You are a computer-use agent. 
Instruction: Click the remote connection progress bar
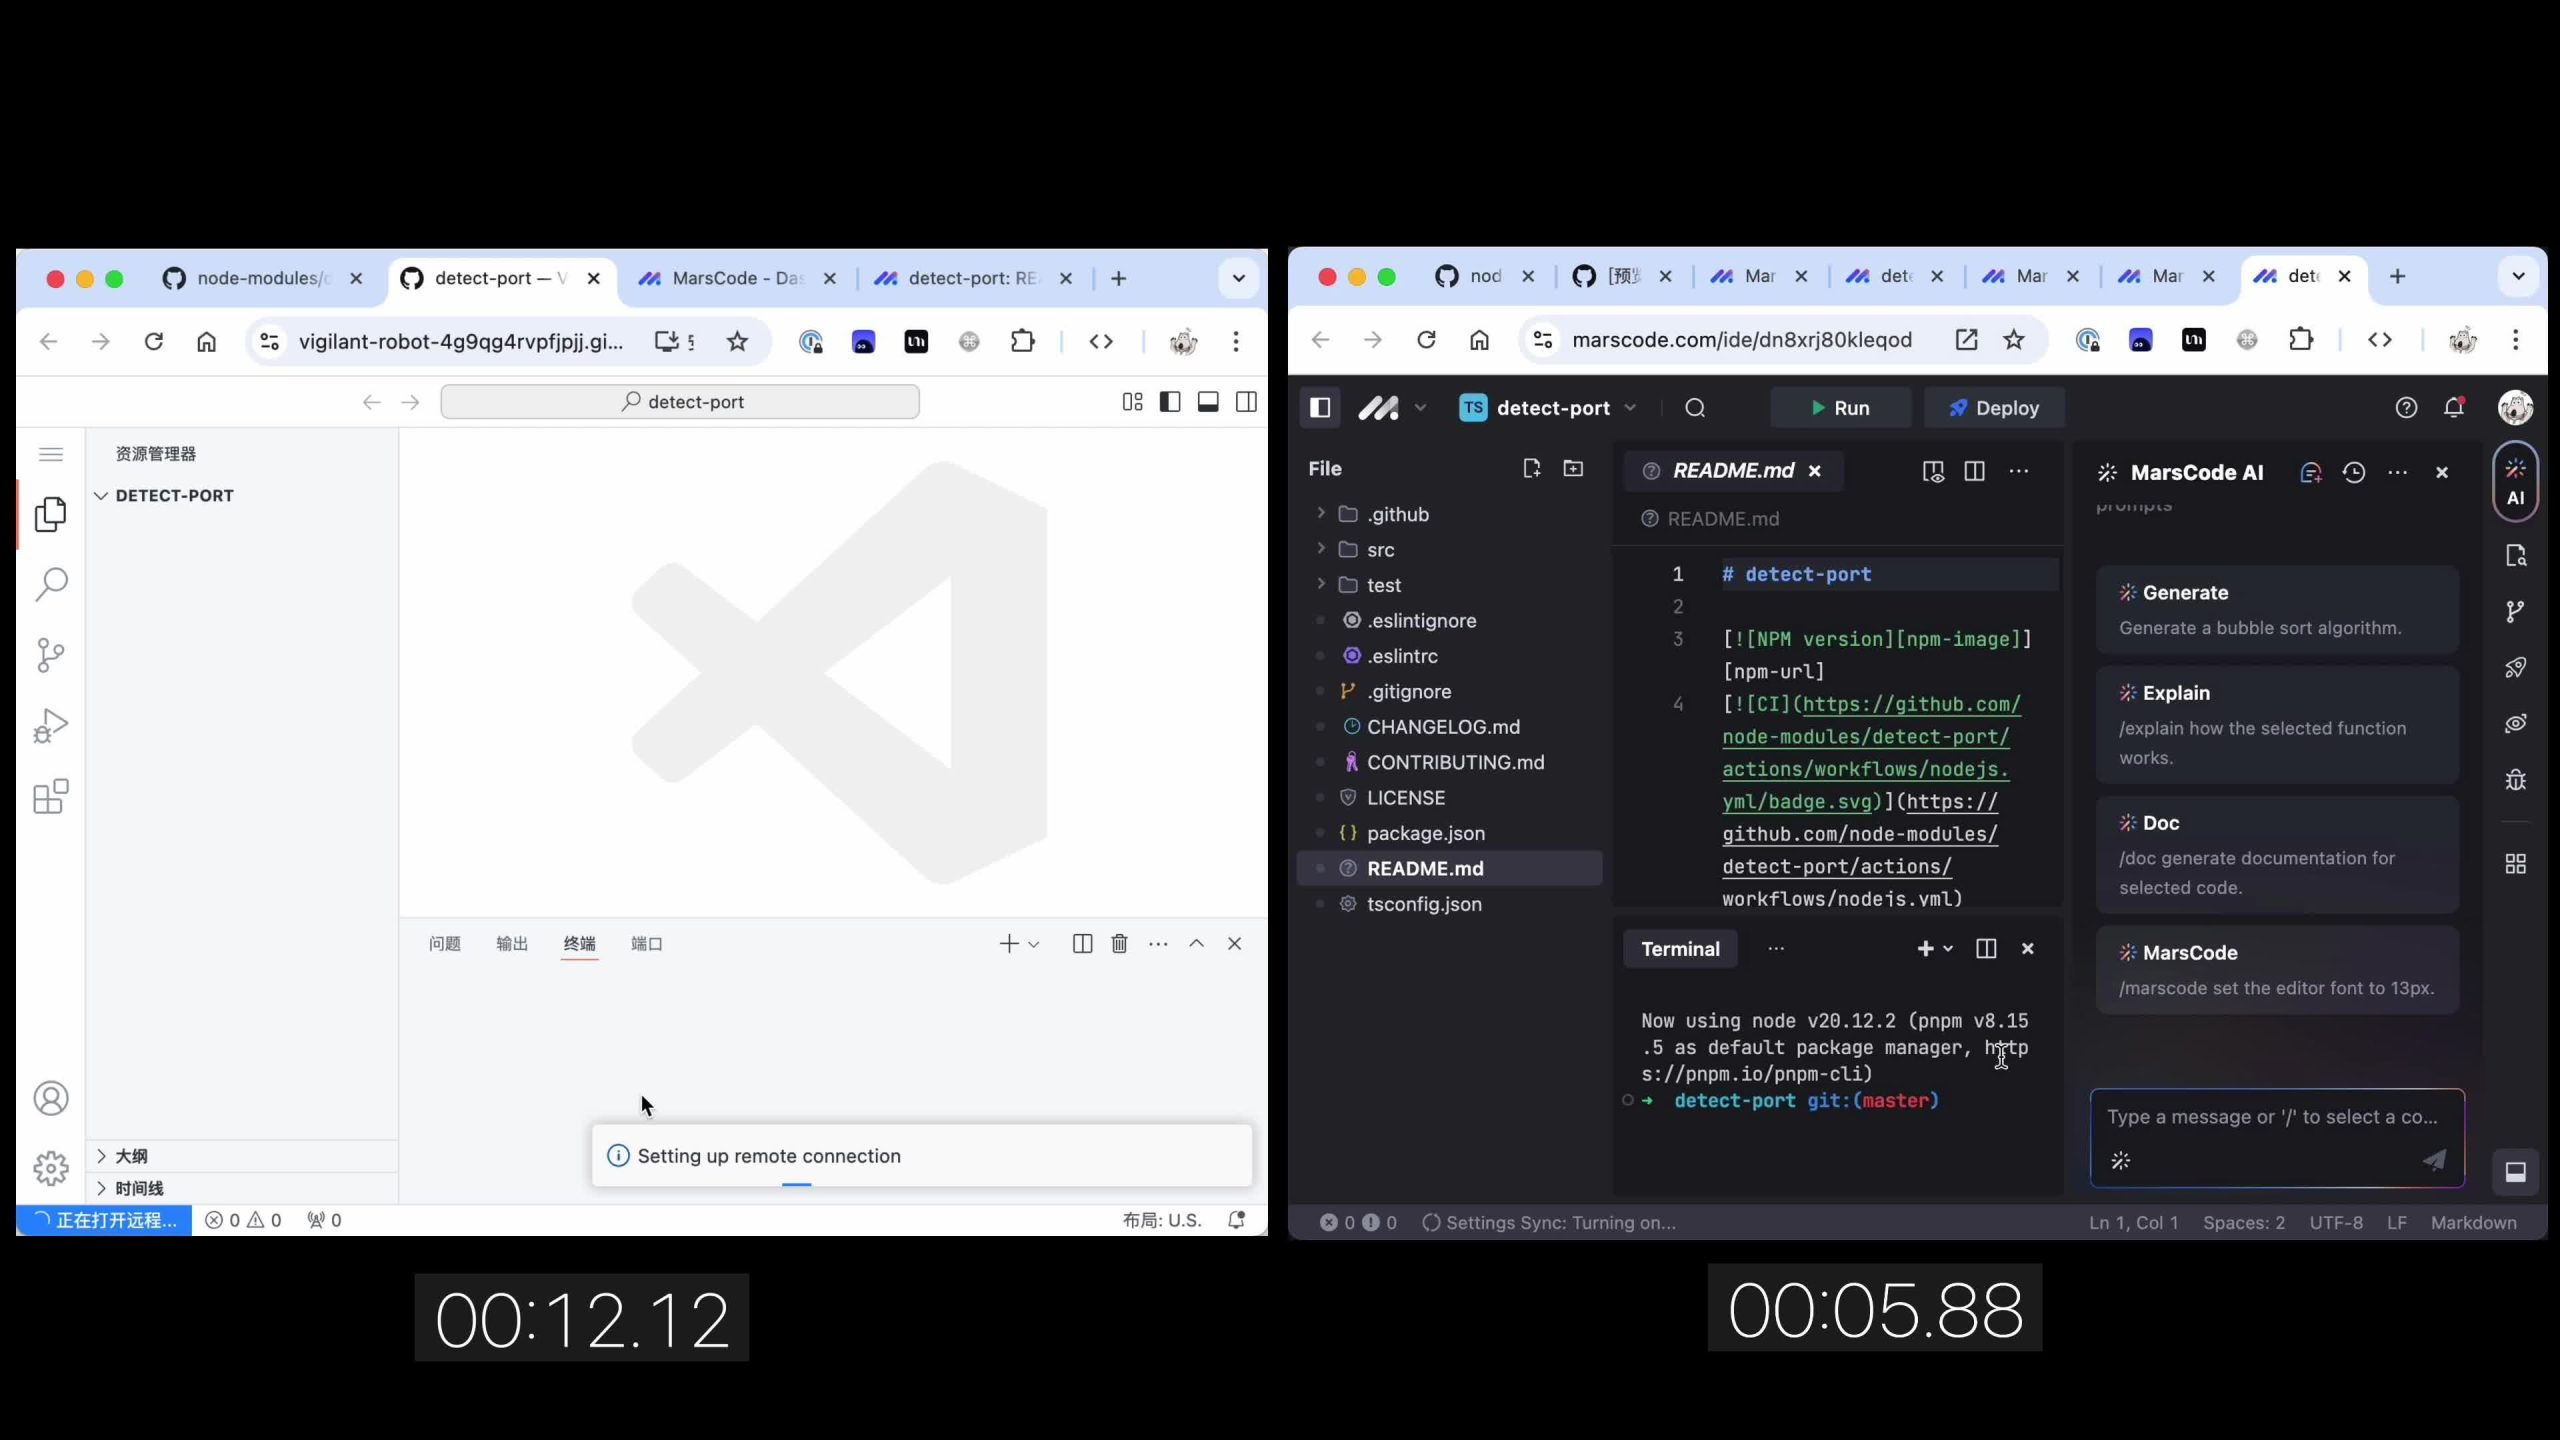coord(796,1184)
